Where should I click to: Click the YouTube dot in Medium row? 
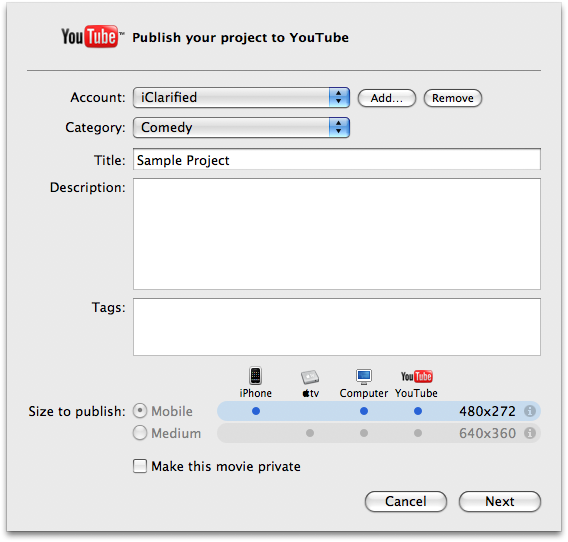[418, 433]
